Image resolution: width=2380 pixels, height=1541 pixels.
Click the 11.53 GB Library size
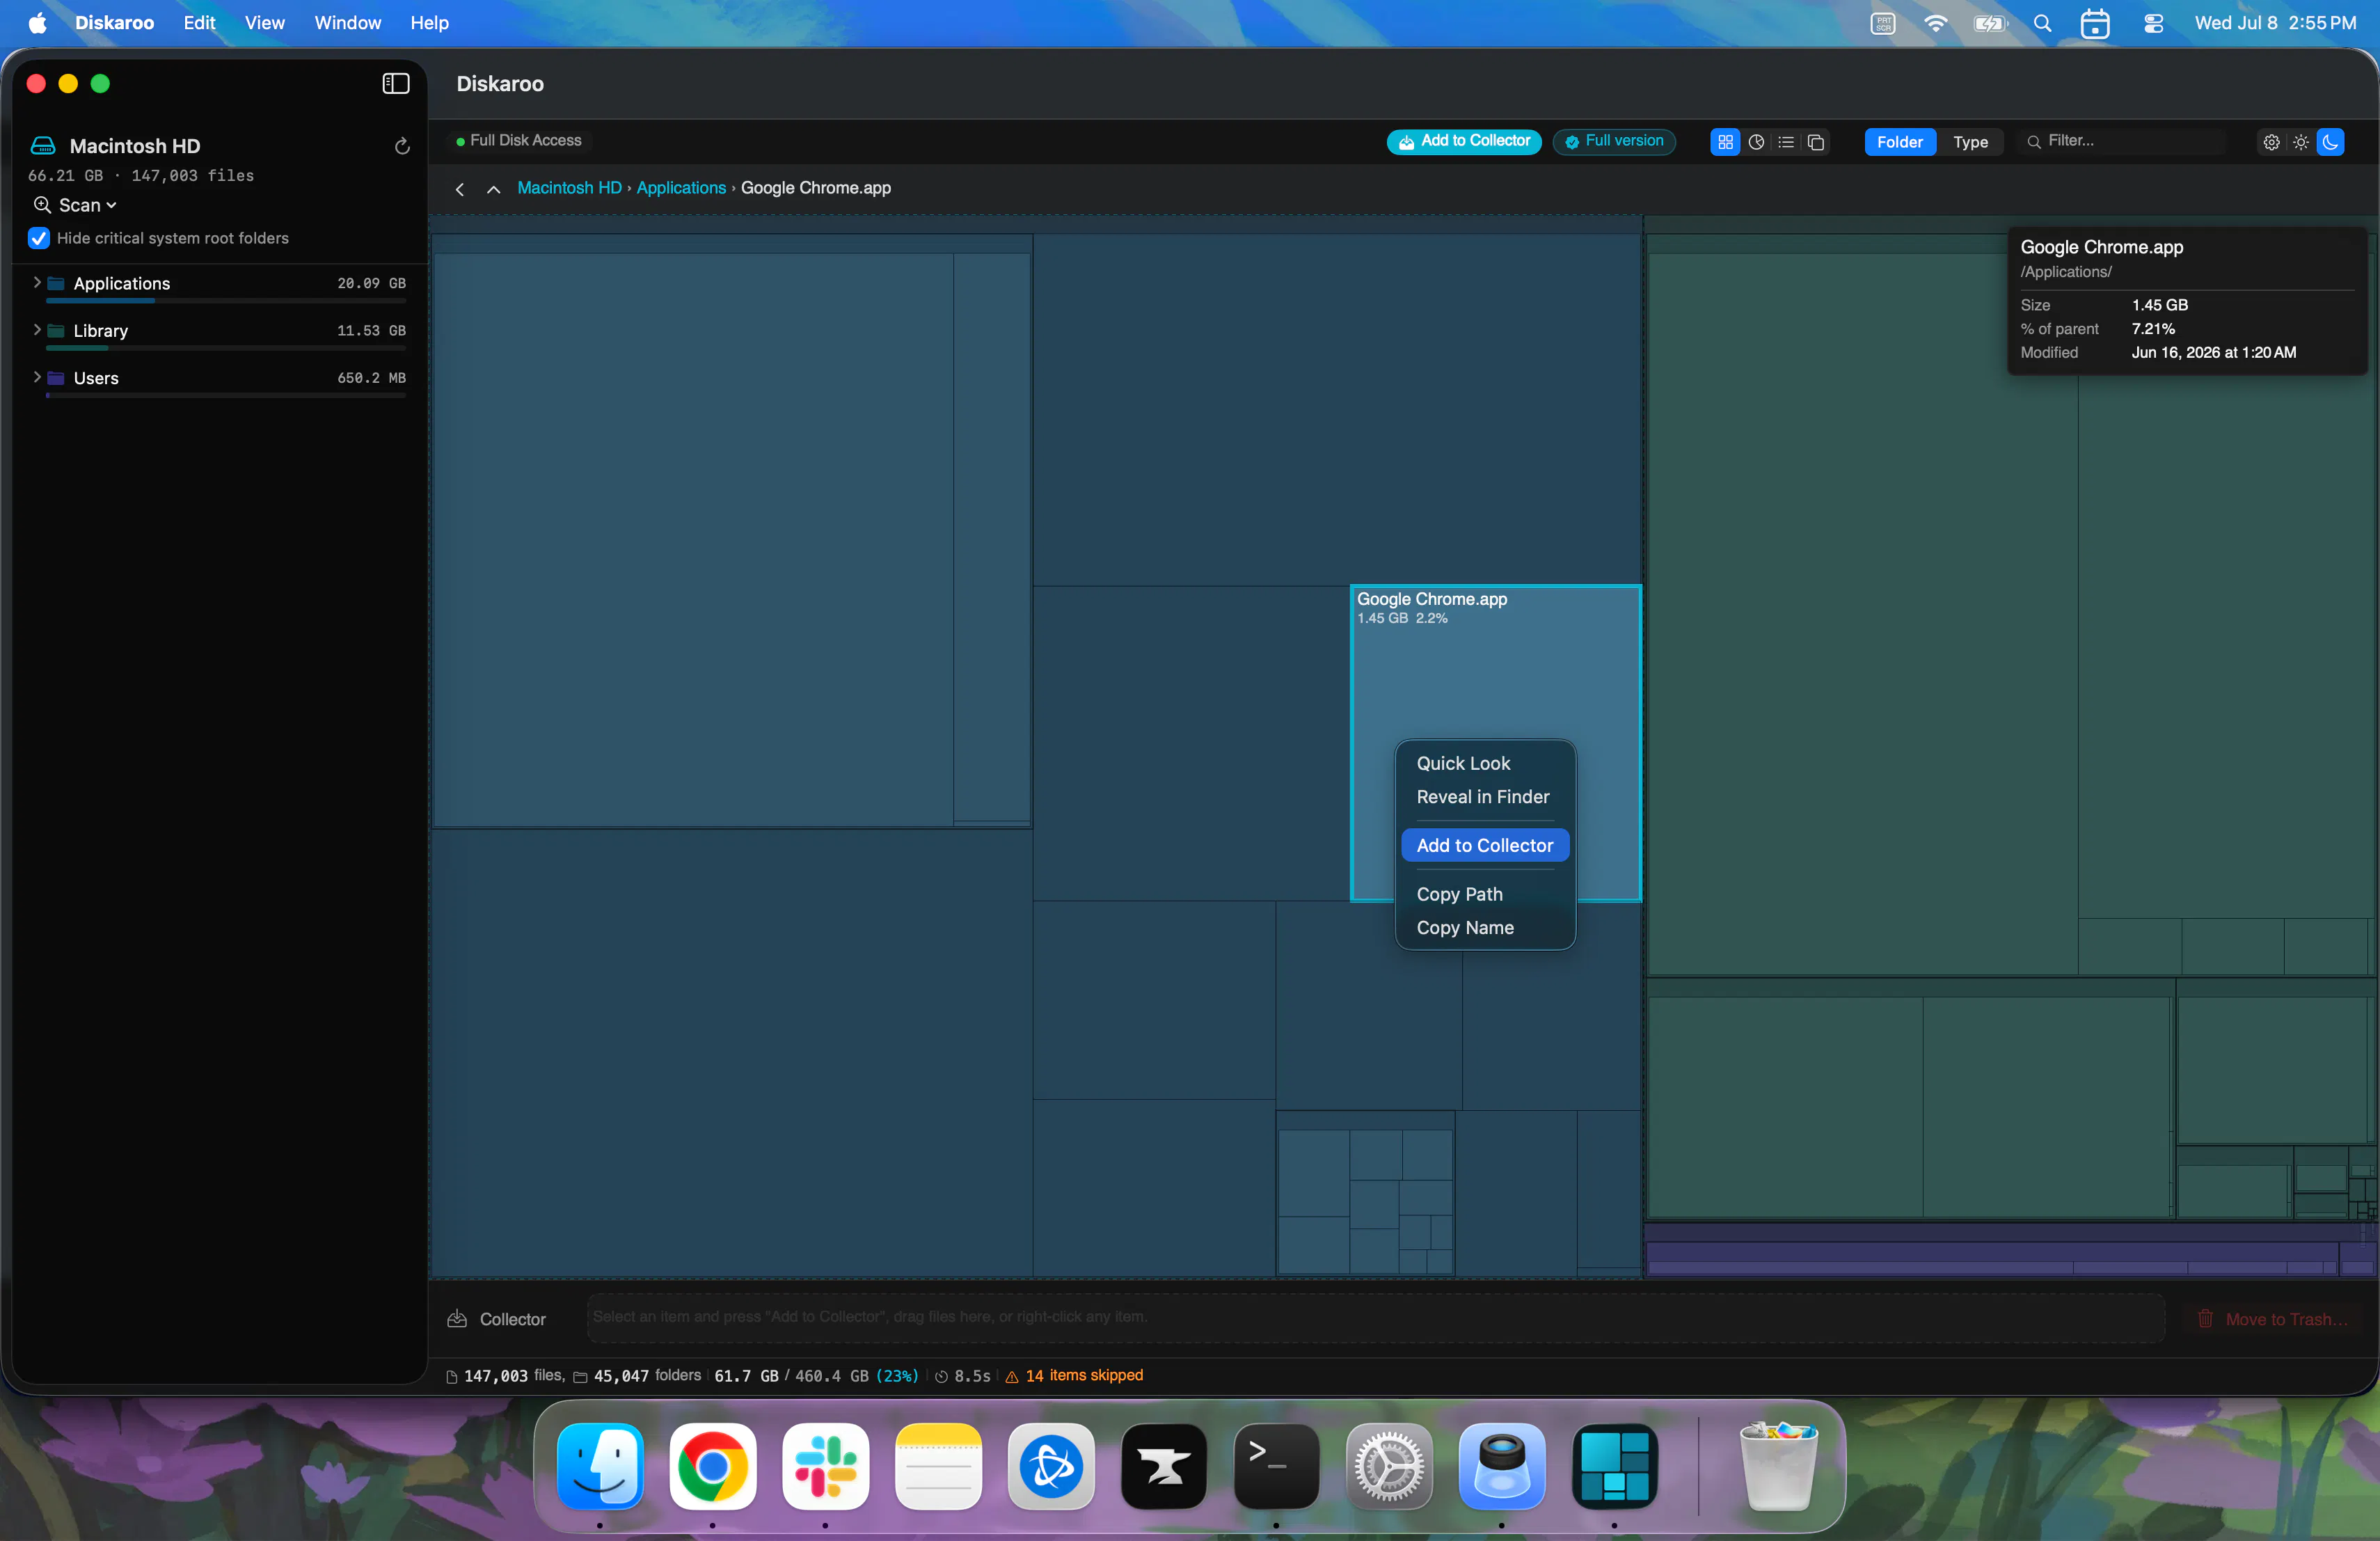click(x=371, y=331)
